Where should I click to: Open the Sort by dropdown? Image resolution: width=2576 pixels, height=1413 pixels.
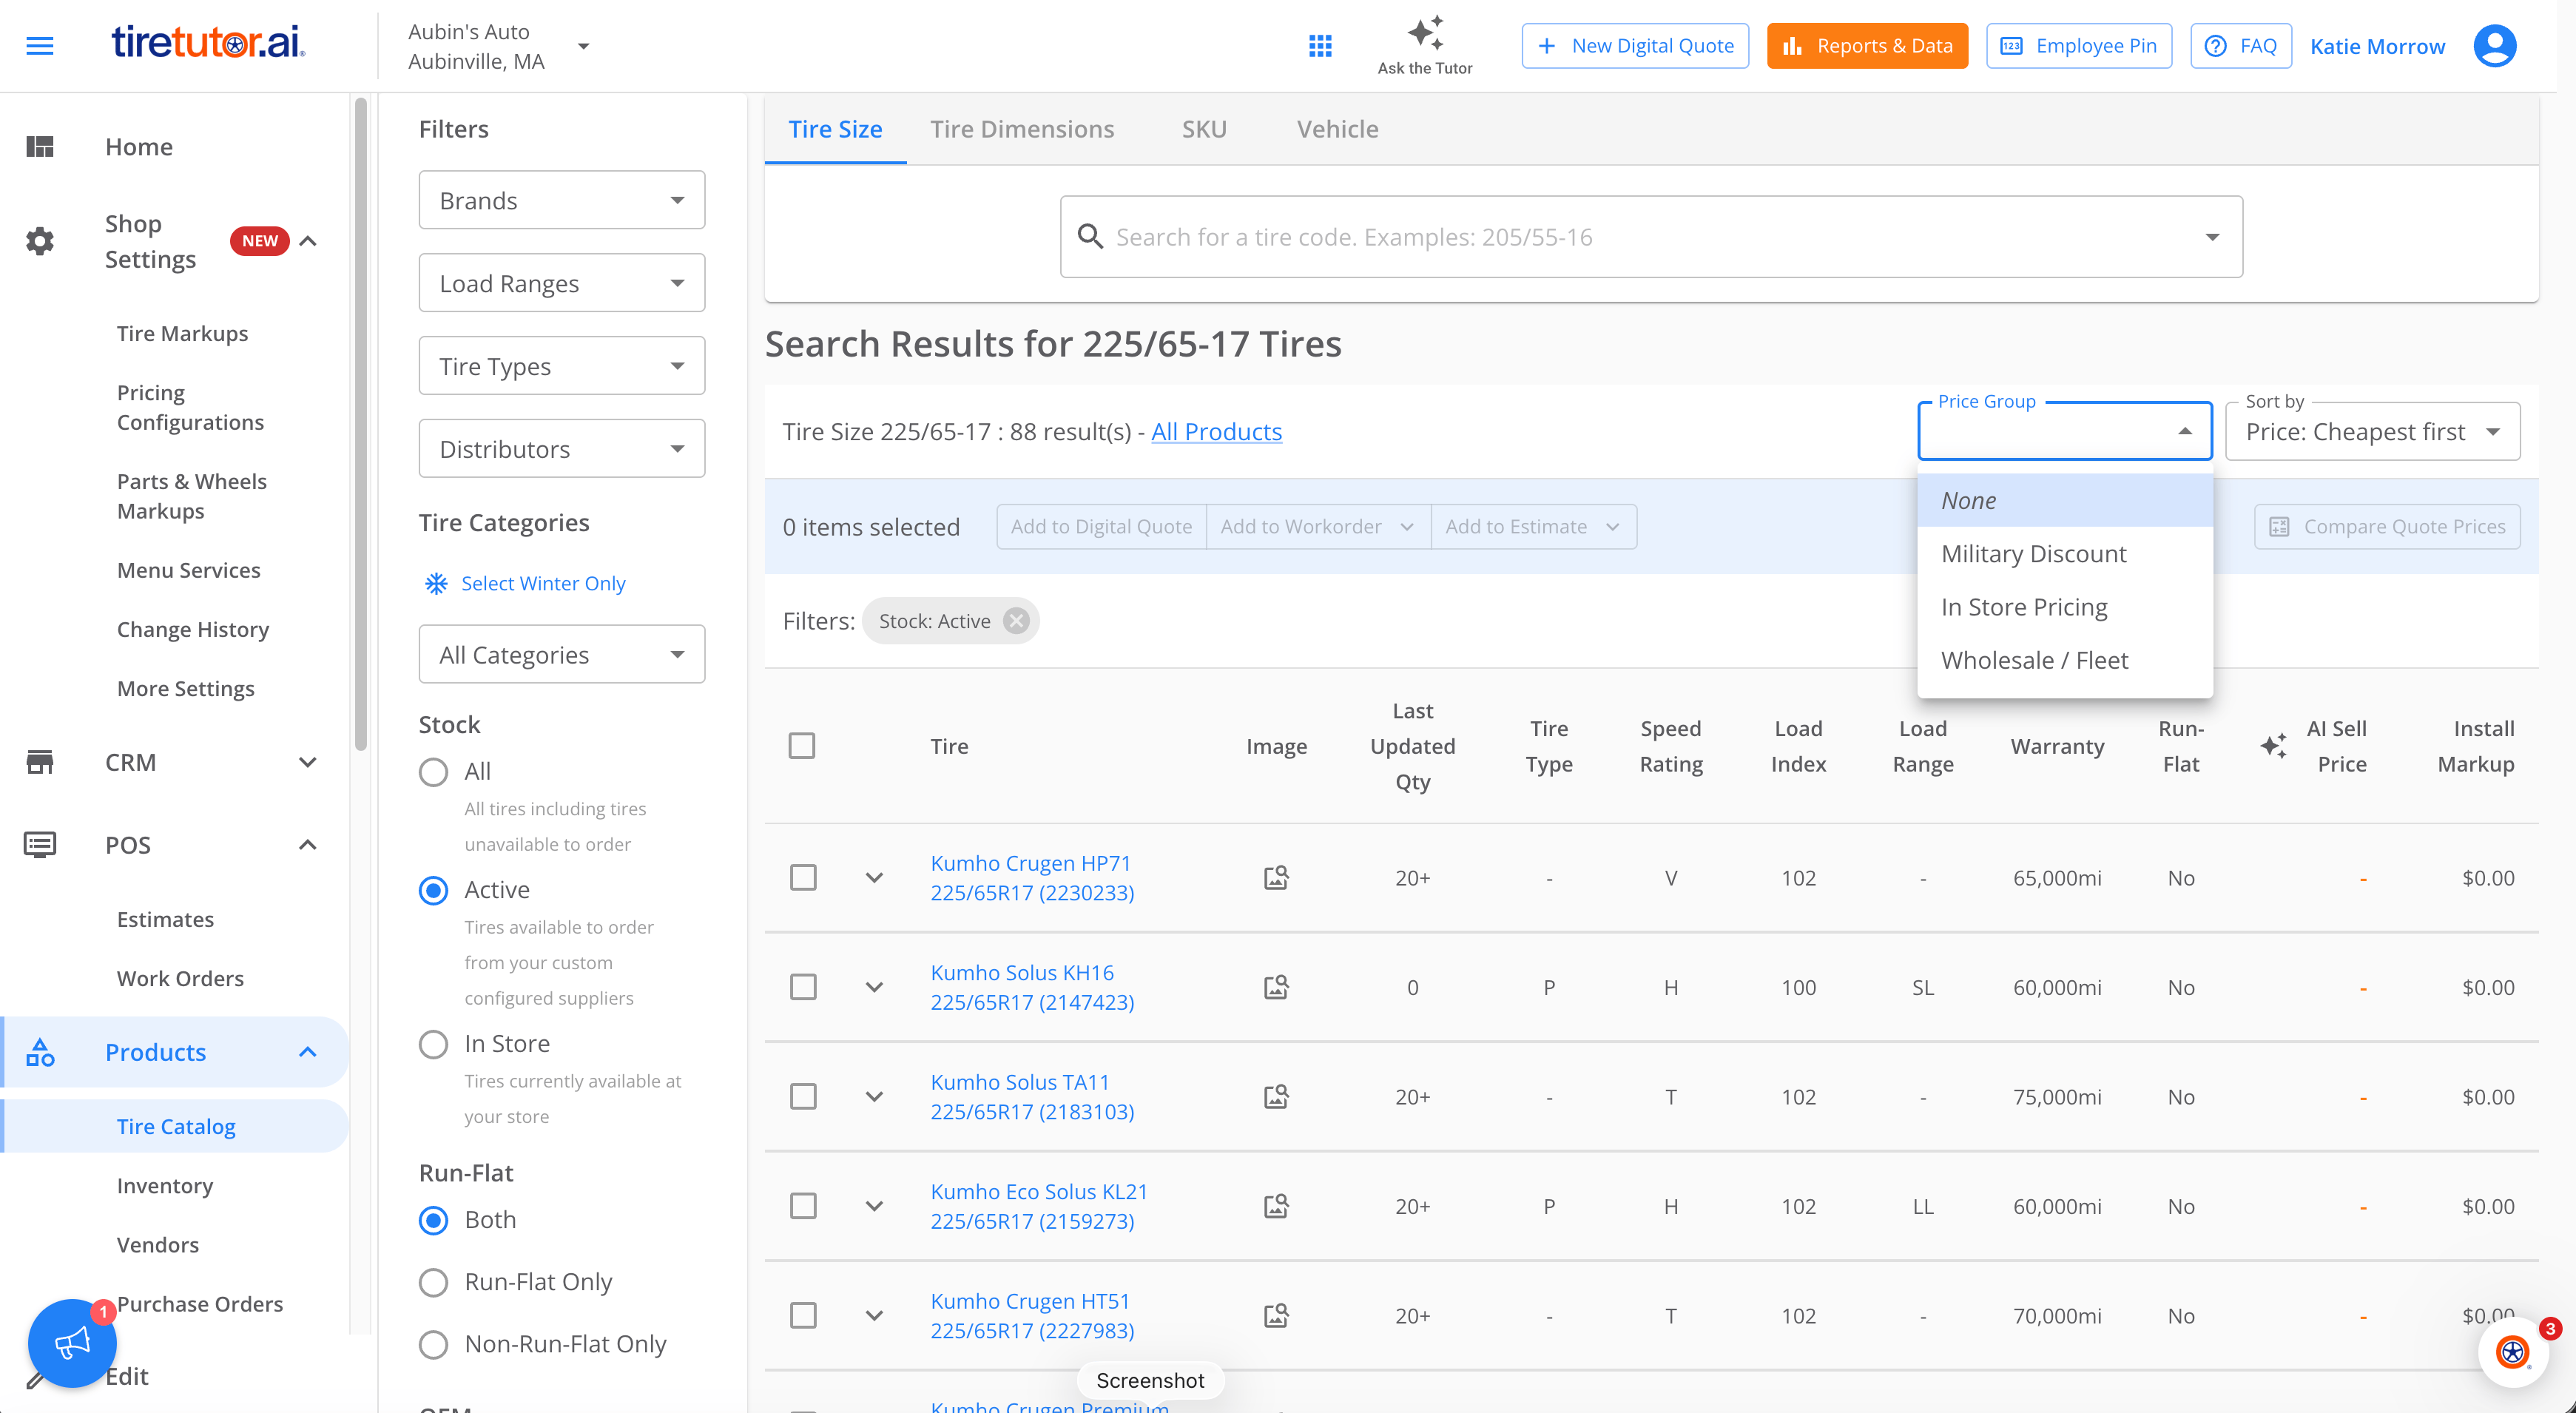[x=2372, y=431]
